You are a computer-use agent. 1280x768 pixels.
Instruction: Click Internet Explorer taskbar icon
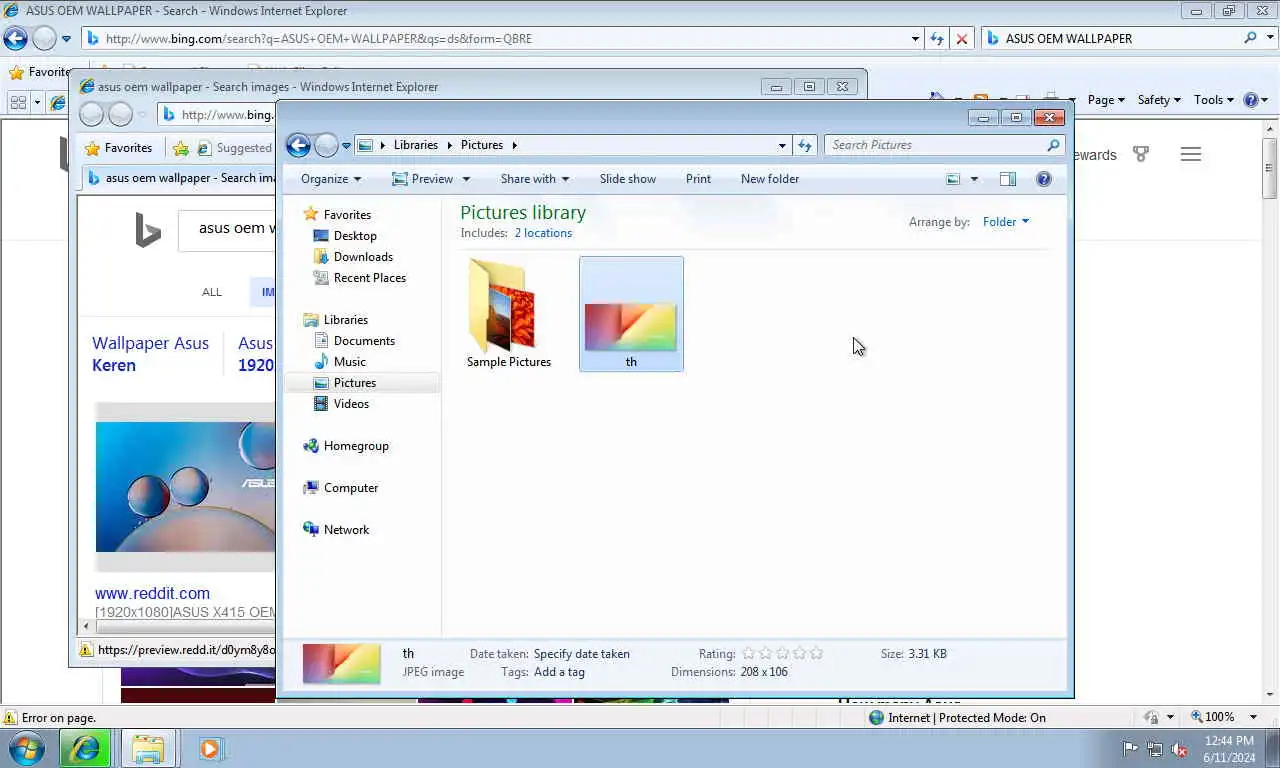click(x=85, y=749)
